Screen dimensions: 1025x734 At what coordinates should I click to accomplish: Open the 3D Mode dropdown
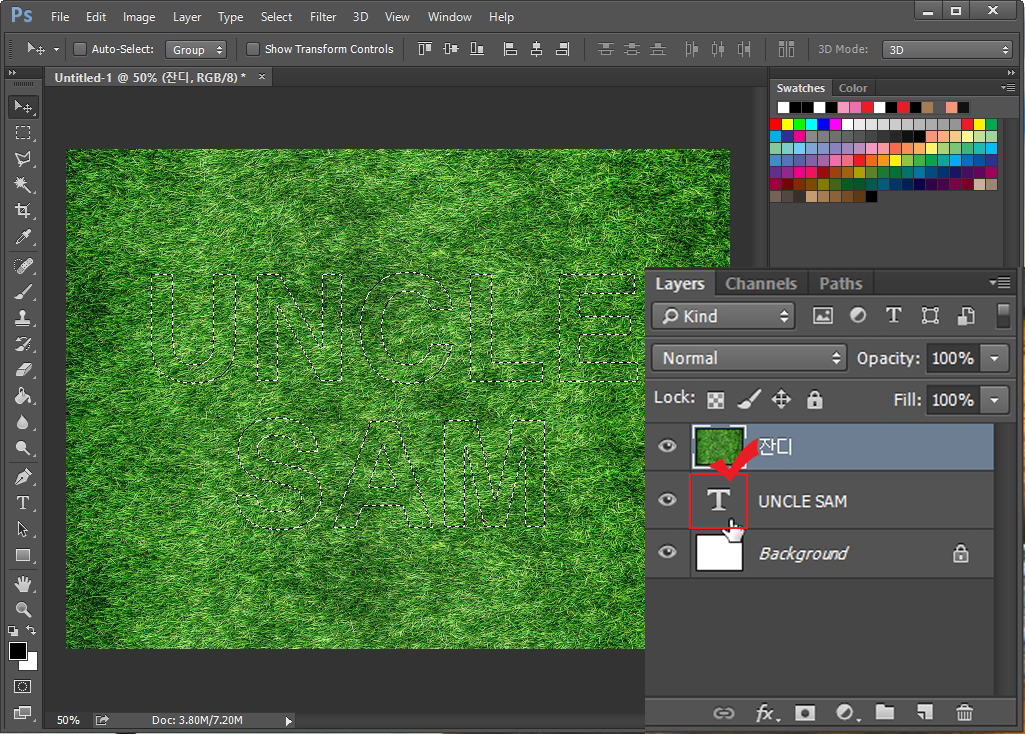click(x=947, y=50)
